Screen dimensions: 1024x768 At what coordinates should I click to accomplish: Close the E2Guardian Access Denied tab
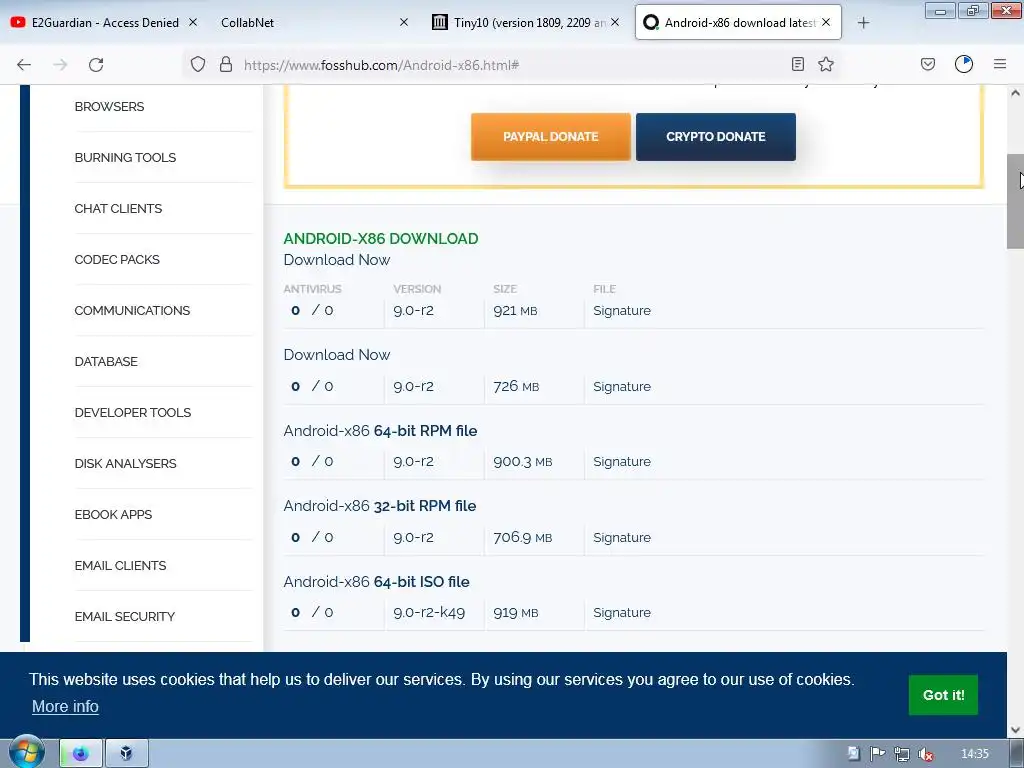193,22
